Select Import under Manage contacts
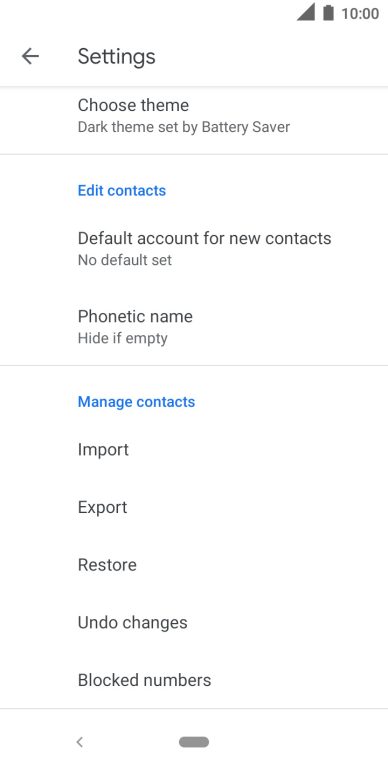 click(x=194, y=449)
